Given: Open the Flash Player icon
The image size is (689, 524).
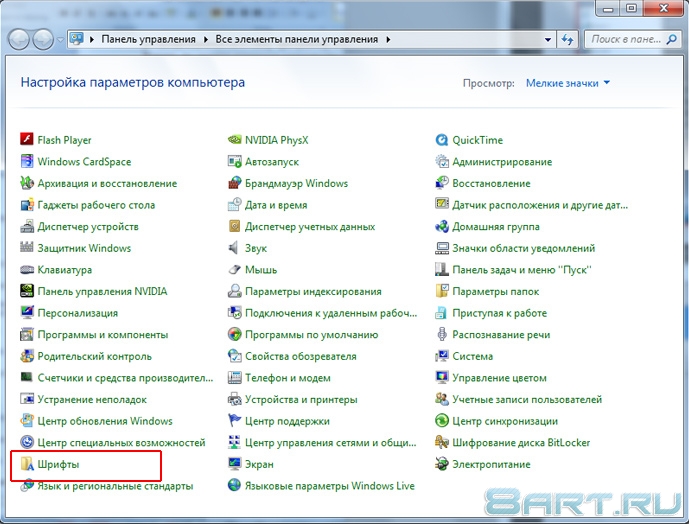Looking at the screenshot, I should pyautogui.click(x=27, y=140).
